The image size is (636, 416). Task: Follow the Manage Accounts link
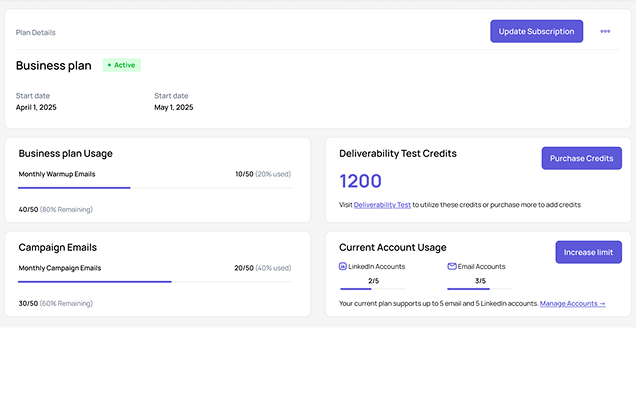(572, 302)
